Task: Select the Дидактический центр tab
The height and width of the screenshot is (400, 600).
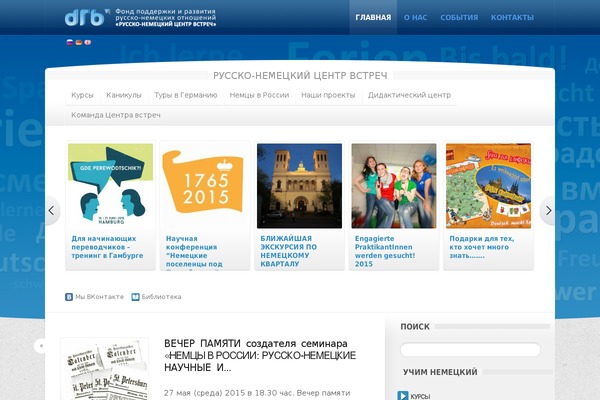Action: 409,95
